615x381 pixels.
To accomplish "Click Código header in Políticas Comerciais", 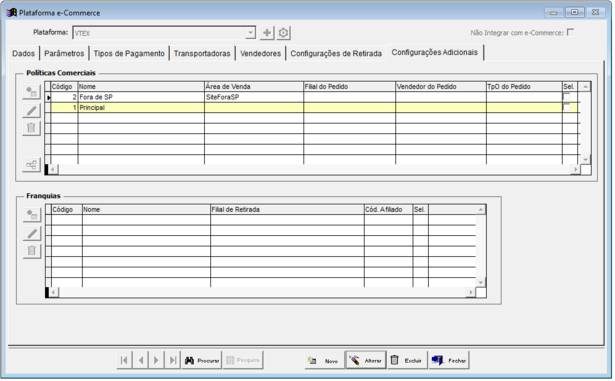I will pyautogui.click(x=64, y=87).
